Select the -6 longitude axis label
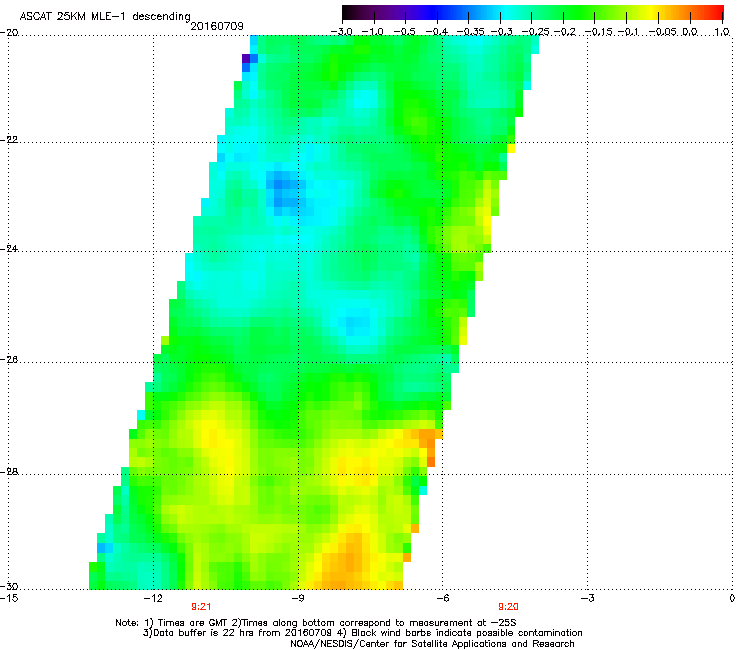Image resolution: width=740 pixels, height=650 pixels. coord(442,599)
